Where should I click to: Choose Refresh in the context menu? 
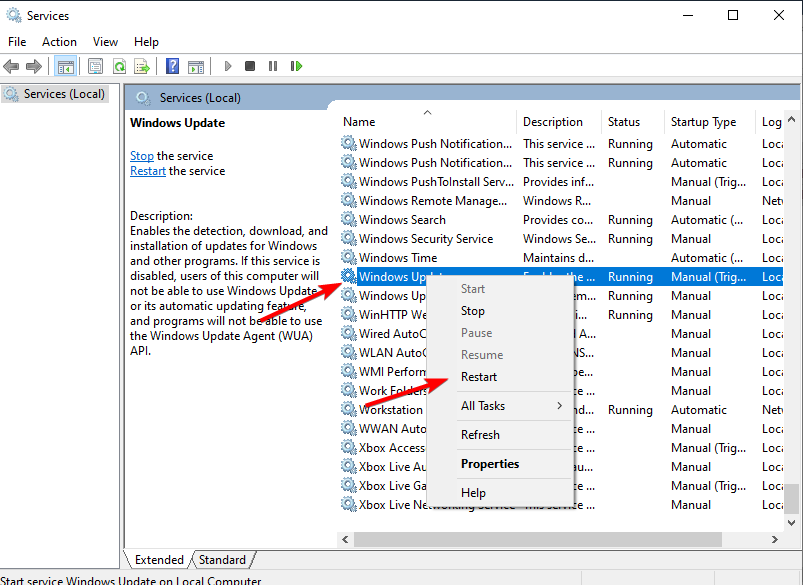coord(499,434)
